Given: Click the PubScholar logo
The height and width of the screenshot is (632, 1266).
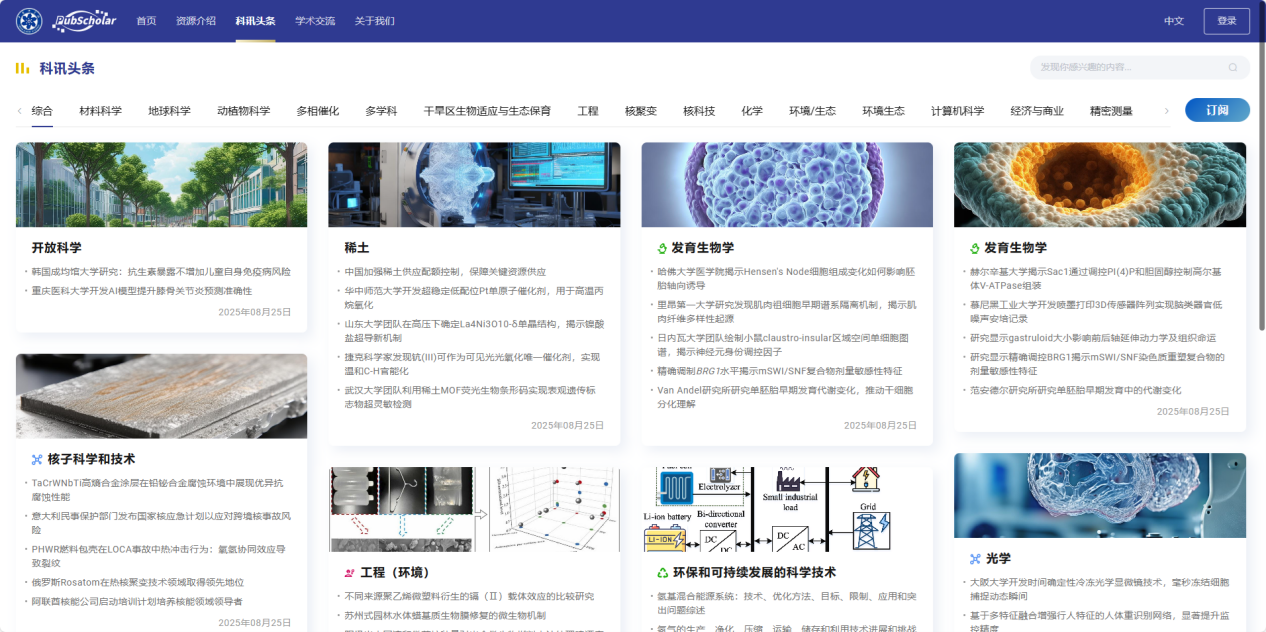Looking at the screenshot, I should (x=87, y=21).
